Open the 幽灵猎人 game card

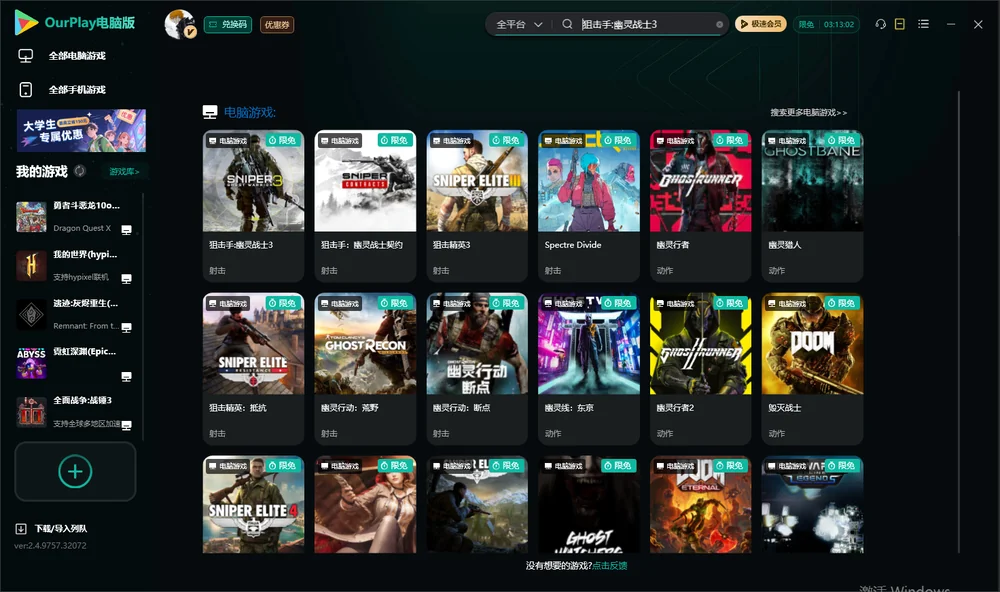tap(812, 205)
